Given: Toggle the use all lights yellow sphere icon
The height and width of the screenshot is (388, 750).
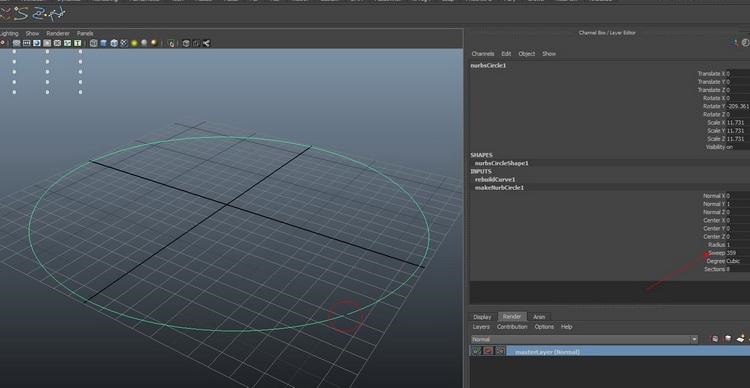Looking at the screenshot, I should pyautogui.click(x=134, y=43).
